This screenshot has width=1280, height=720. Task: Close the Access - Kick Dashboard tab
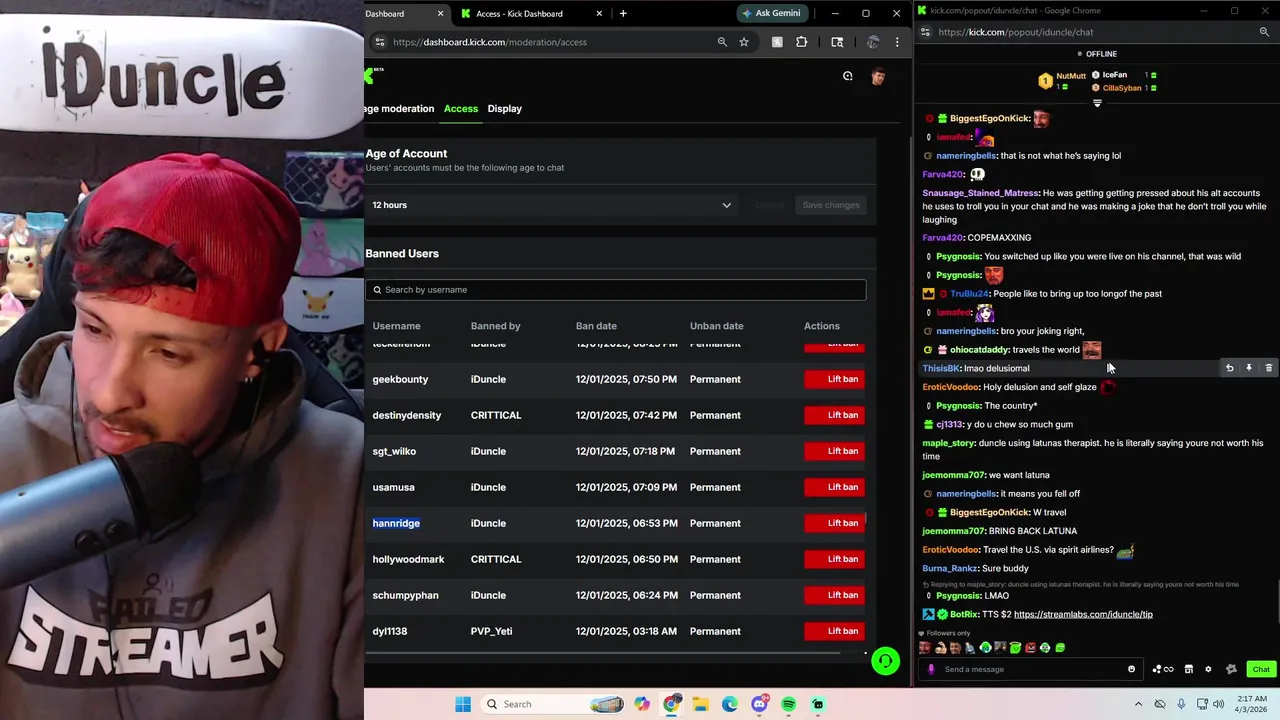pyautogui.click(x=600, y=13)
